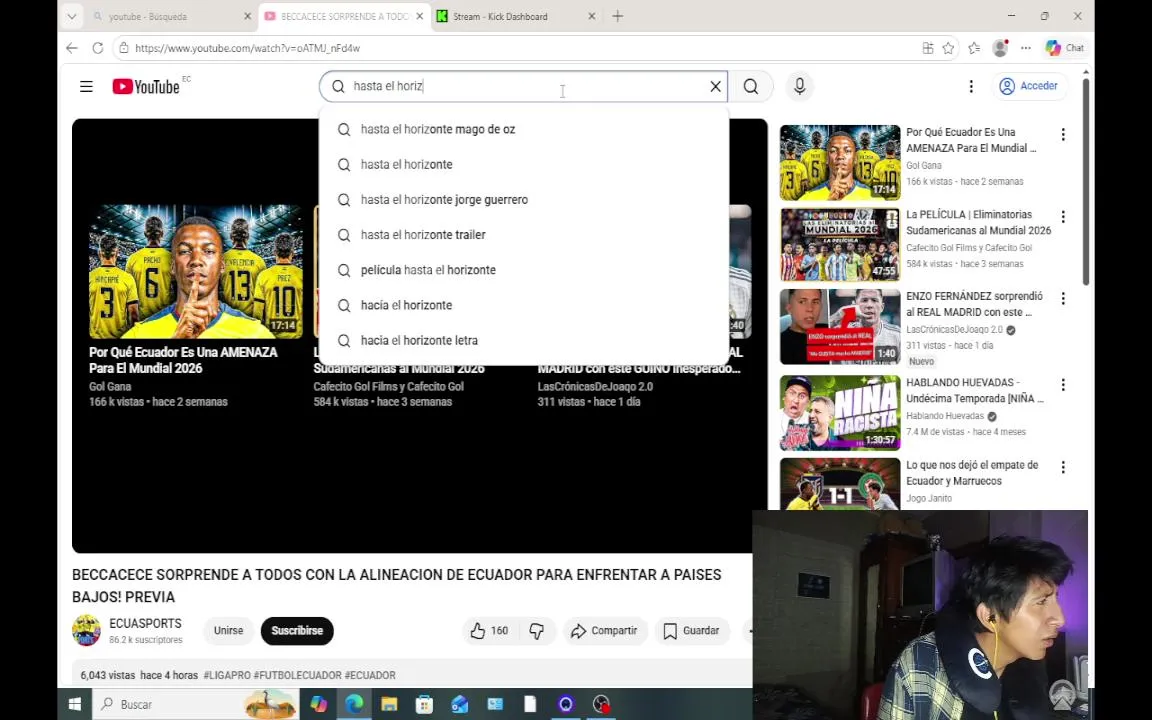Image resolution: width=1152 pixels, height=720 pixels.
Task: Choose suggestion hacia el horizonte
Action: pos(524,306)
